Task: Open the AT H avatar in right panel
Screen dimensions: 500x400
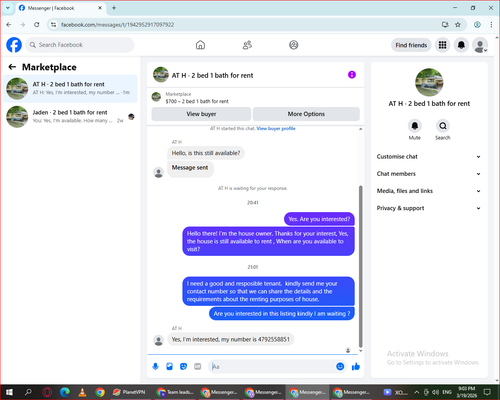Action: coord(429,82)
